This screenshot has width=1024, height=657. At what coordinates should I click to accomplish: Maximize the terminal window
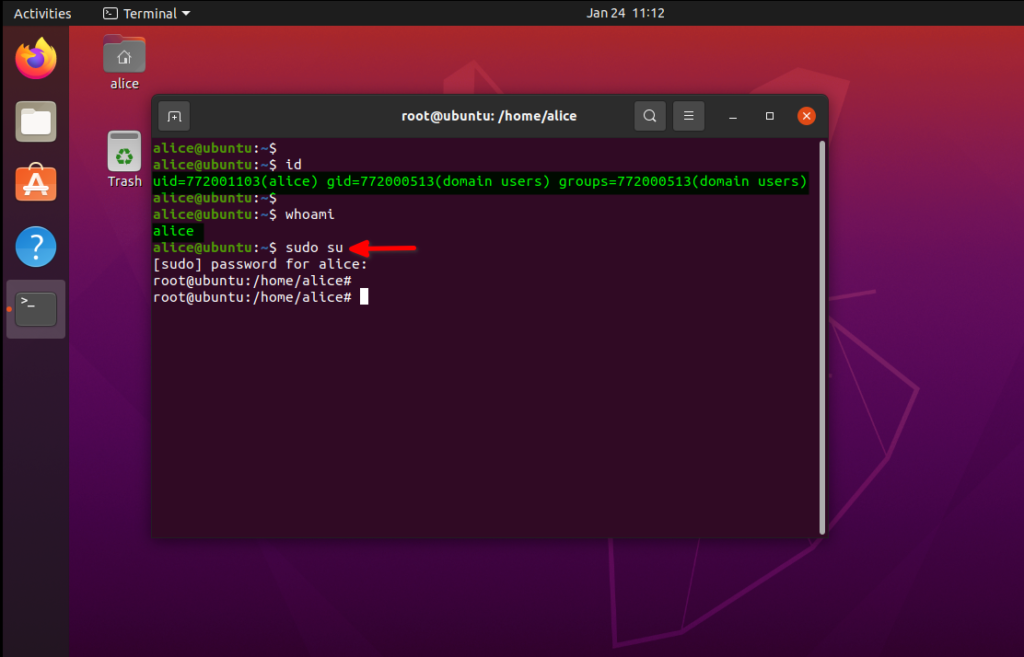point(770,116)
